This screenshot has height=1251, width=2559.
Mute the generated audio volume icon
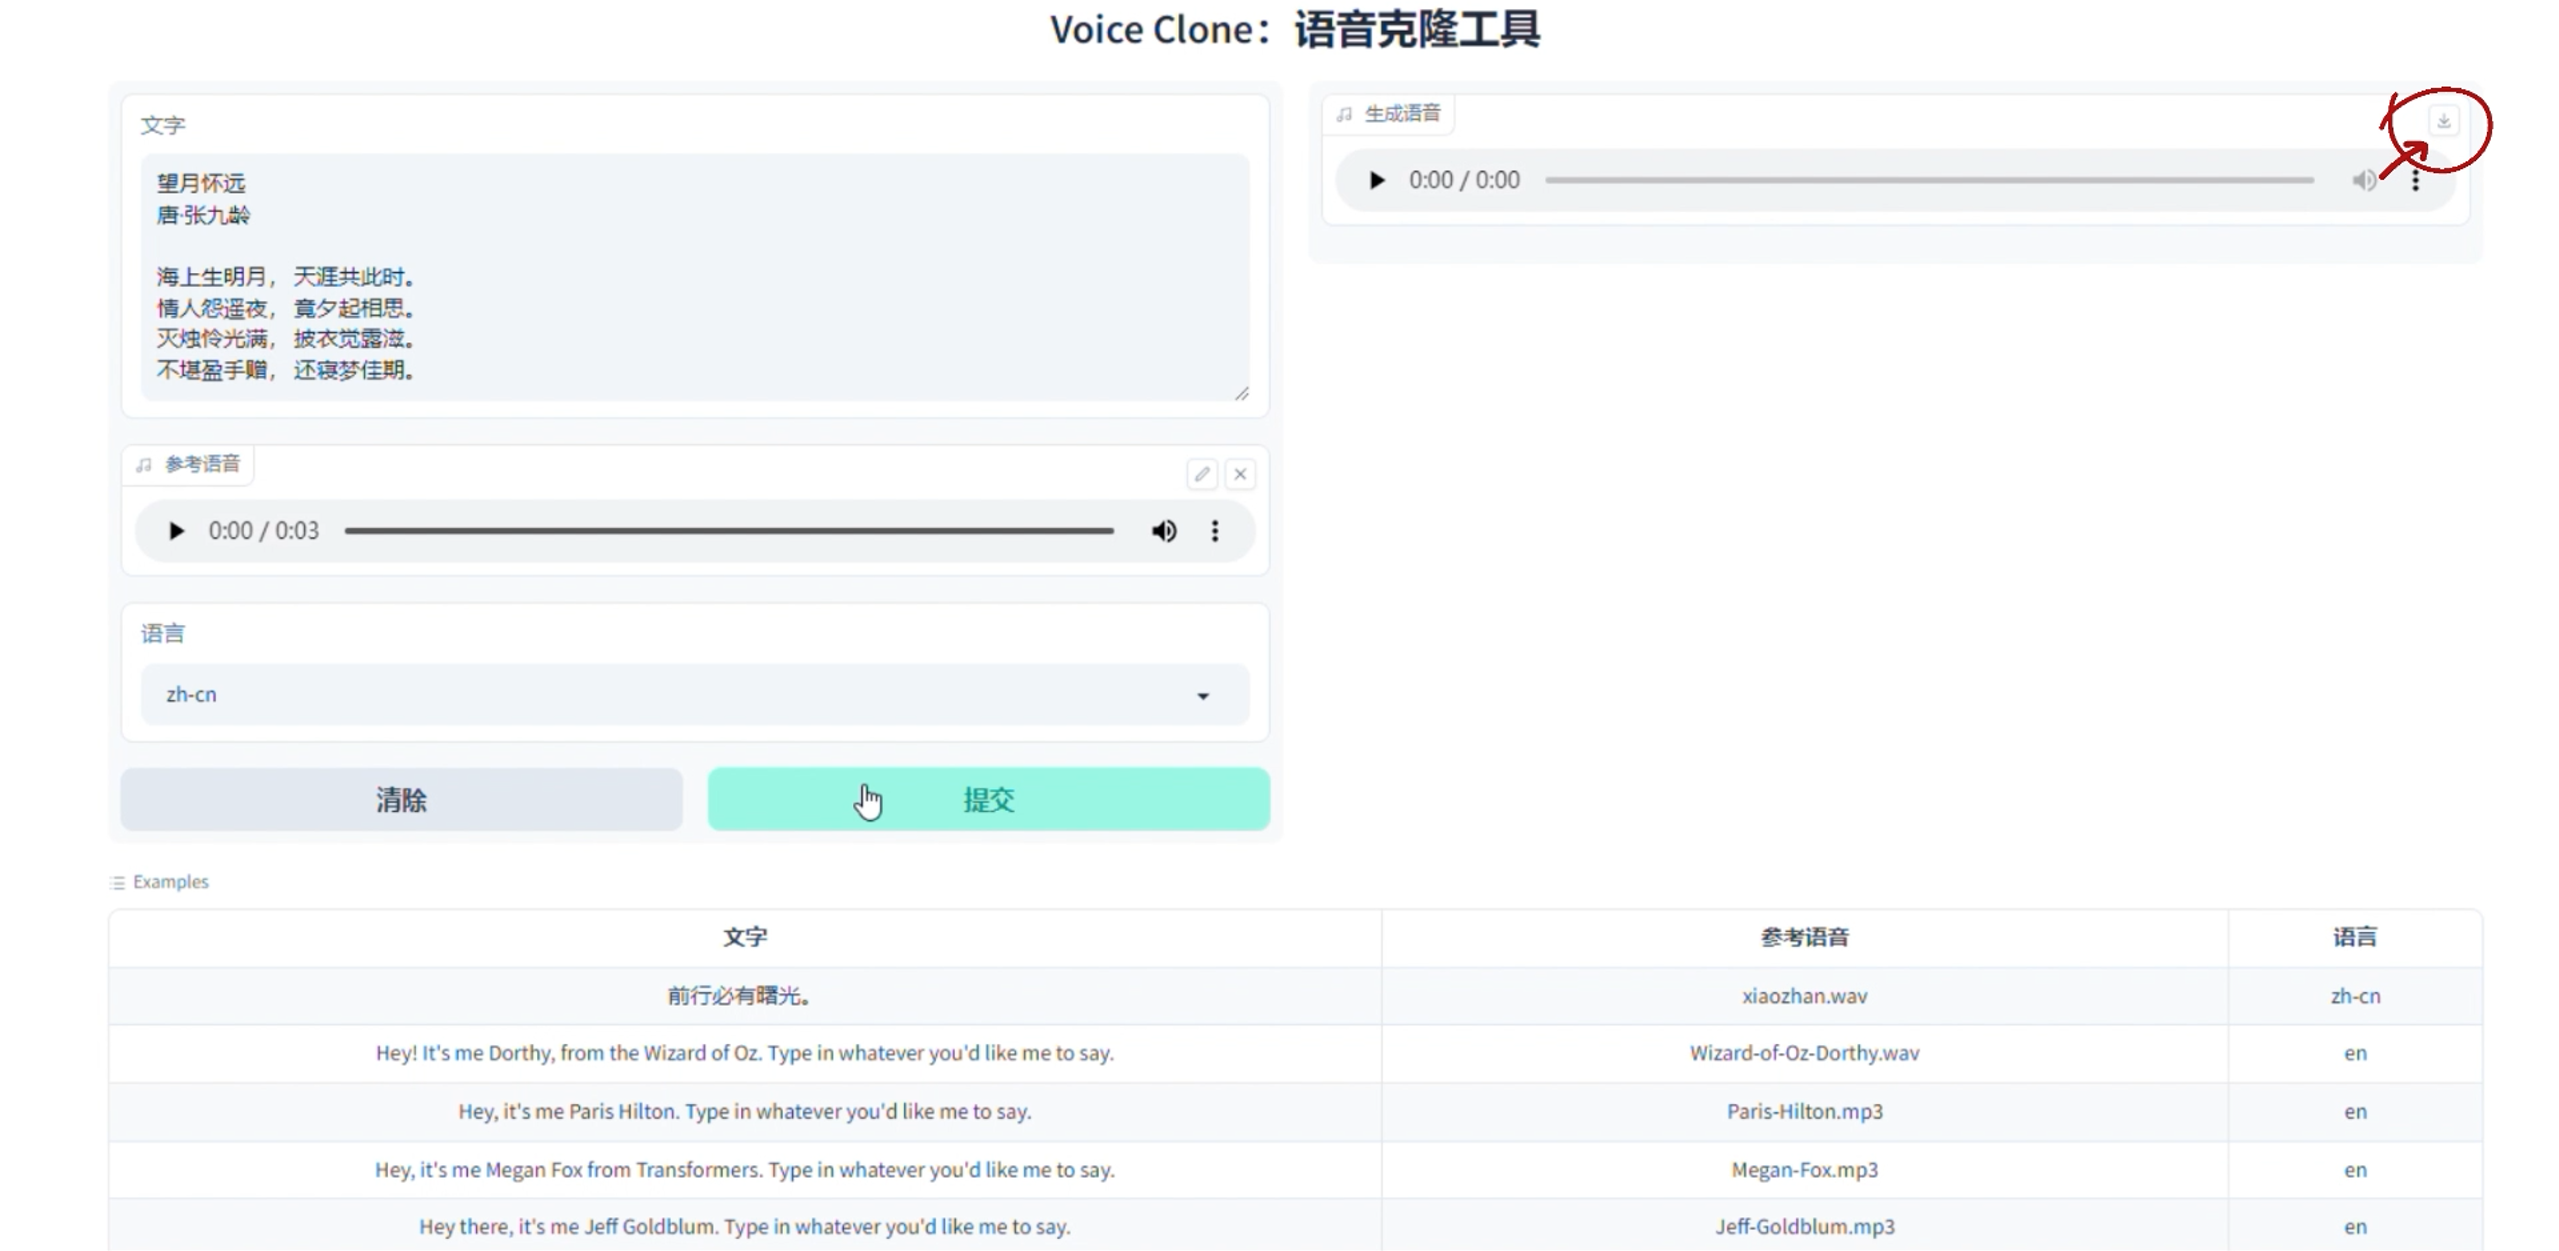click(x=2364, y=180)
